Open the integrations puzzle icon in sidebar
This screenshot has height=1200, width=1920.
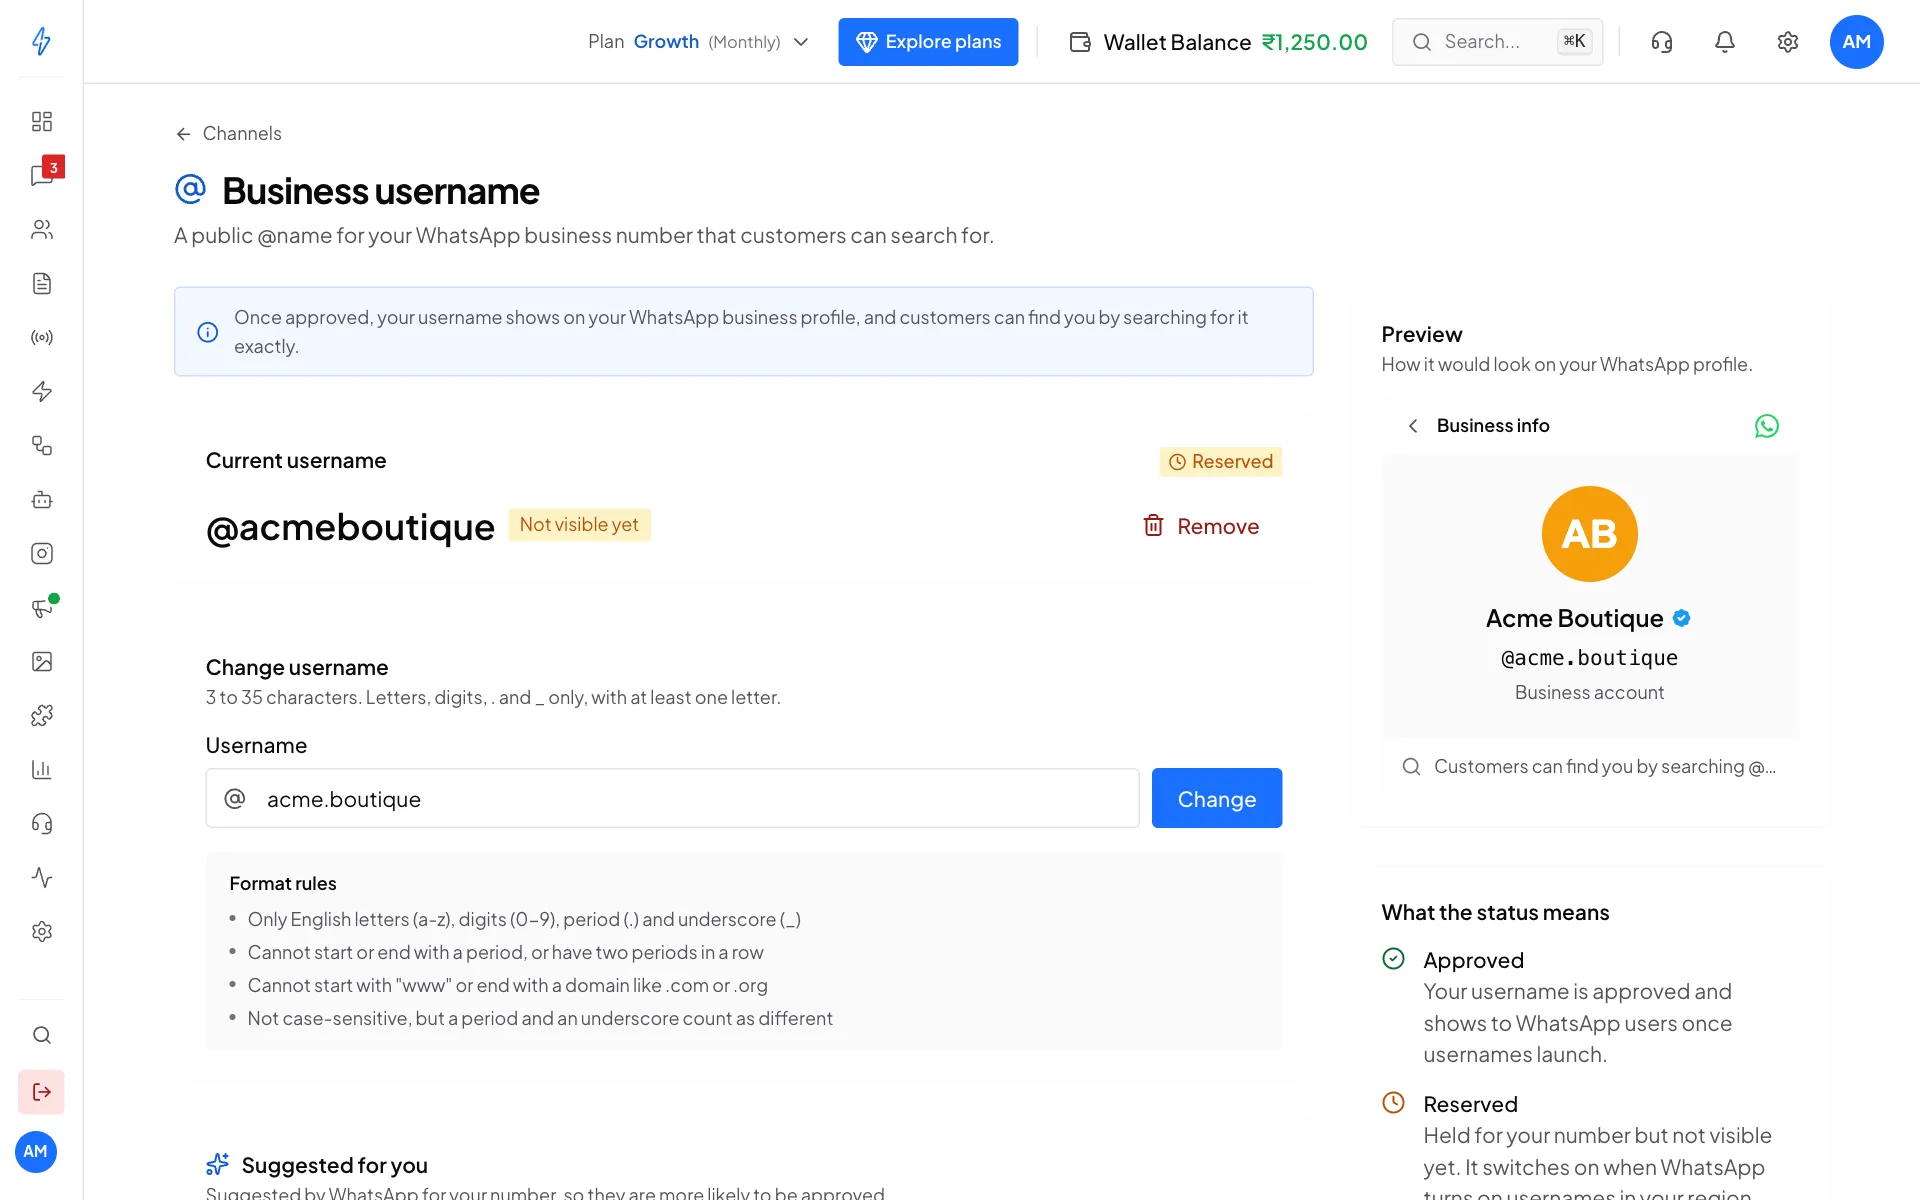41,715
